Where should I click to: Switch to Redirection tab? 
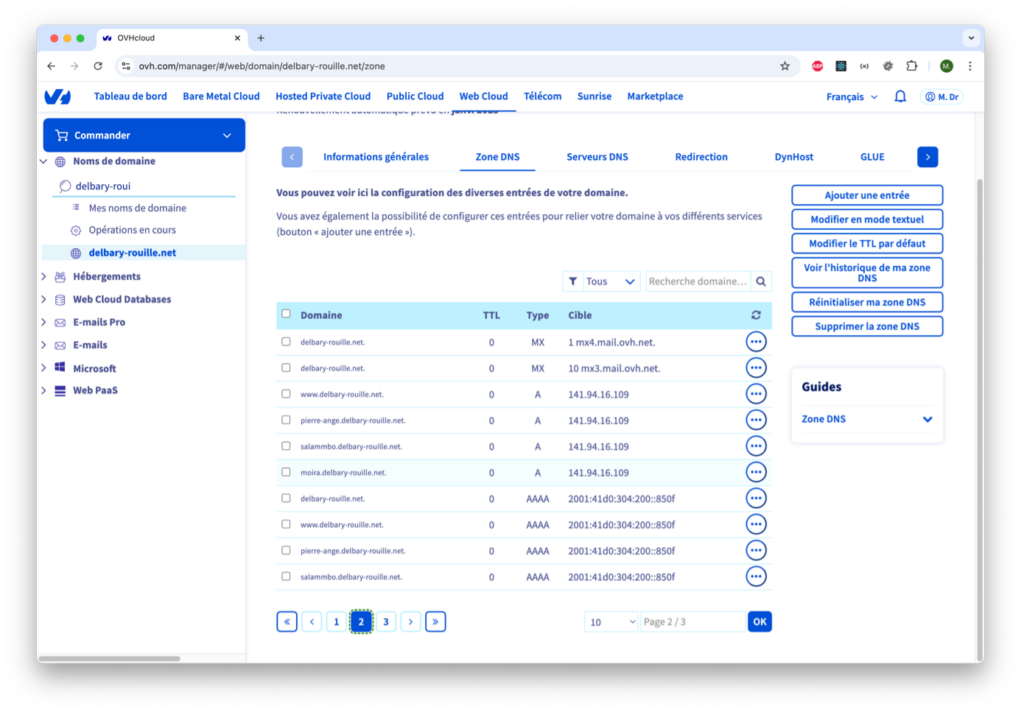[701, 157]
